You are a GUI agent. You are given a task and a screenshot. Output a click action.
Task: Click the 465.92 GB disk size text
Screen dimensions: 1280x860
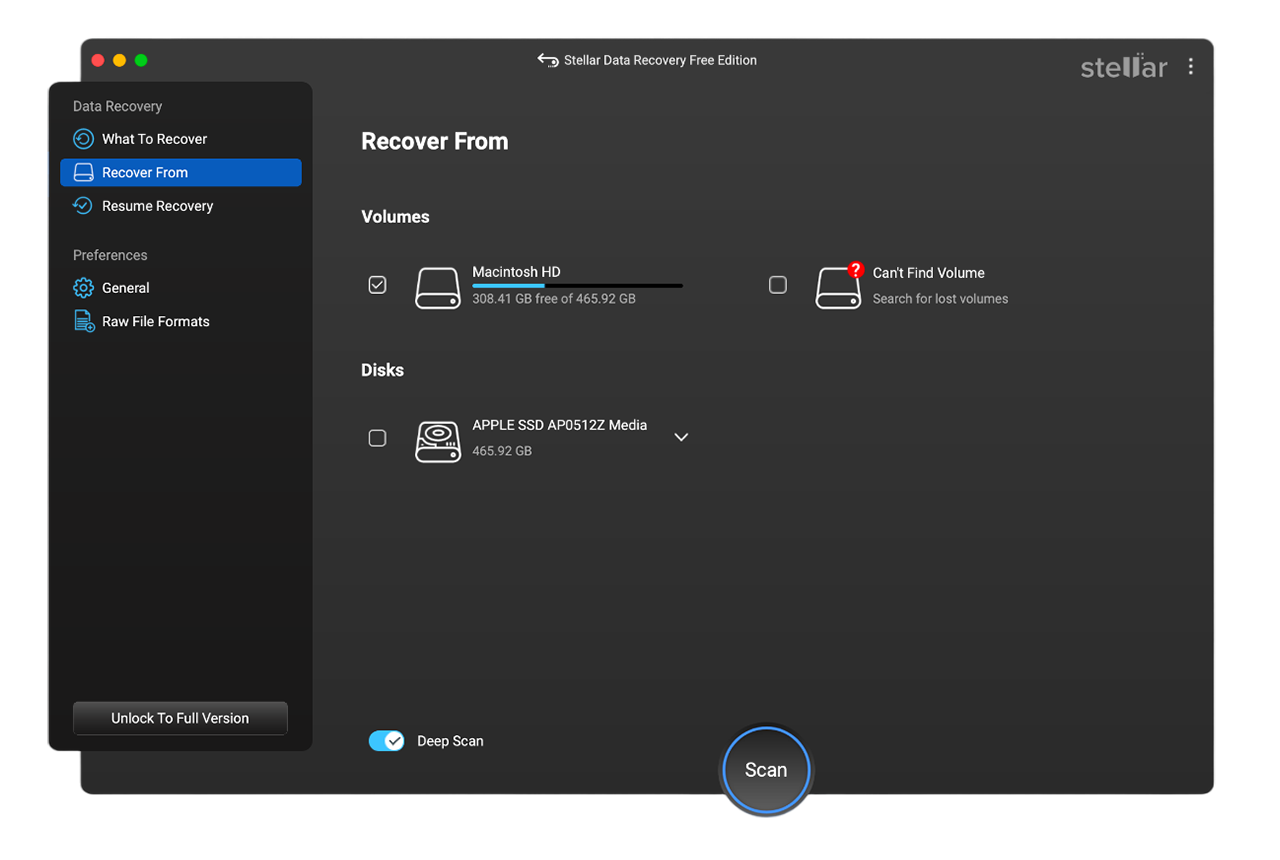(x=502, y=451)
